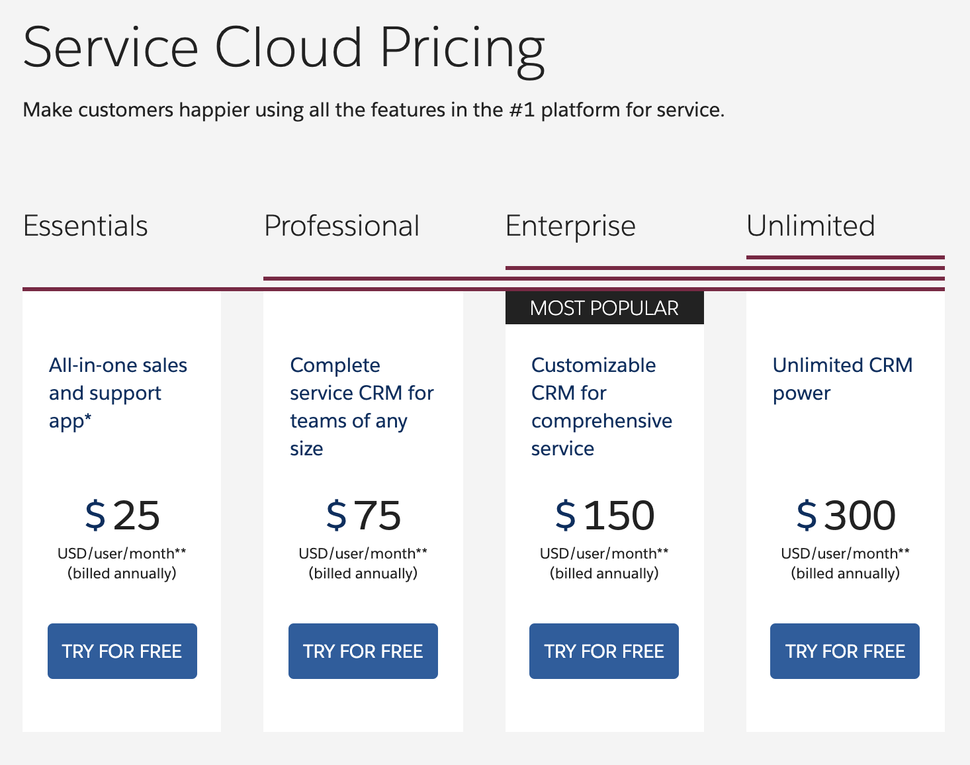Select the Professional plan heading
Viewport: 970px width, 765px height.
click(x=341, y=226)
